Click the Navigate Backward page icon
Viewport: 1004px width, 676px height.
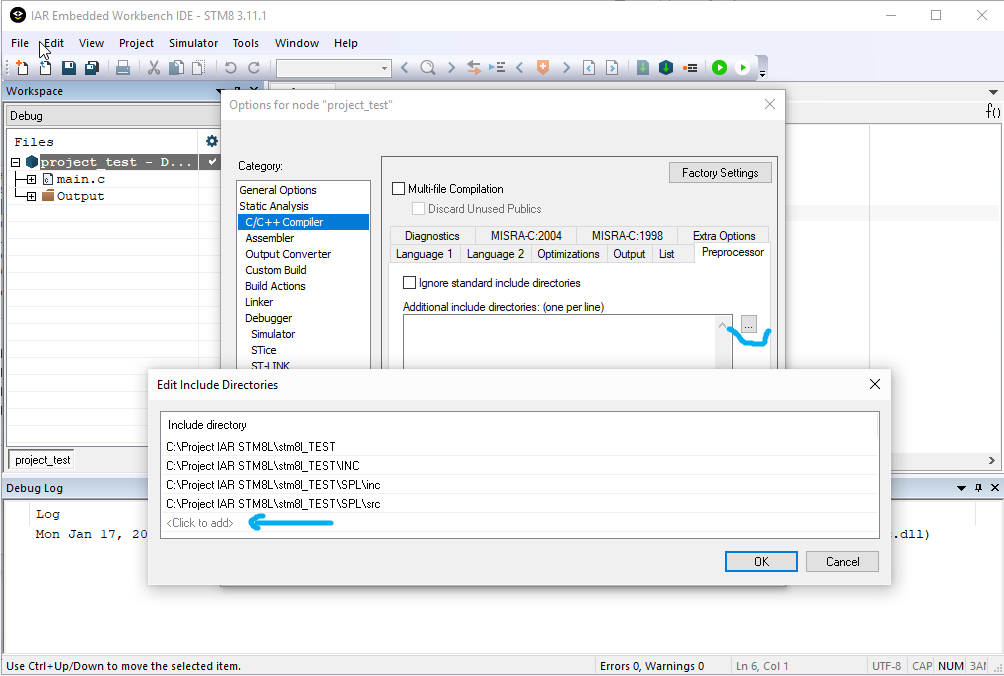[589, 67]
